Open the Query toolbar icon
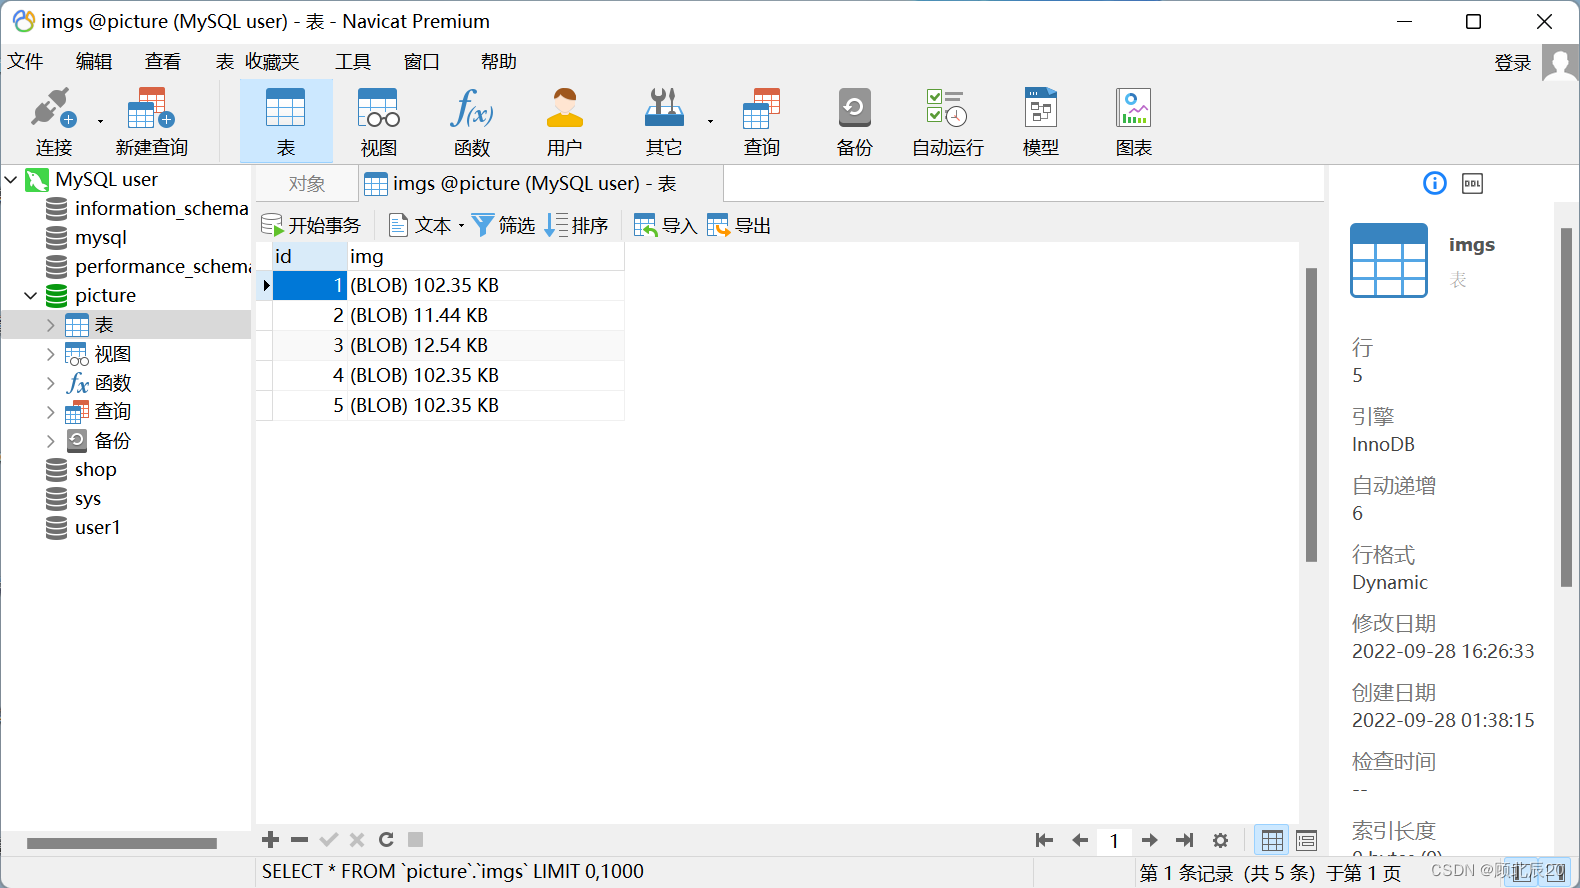 [761, 122]
